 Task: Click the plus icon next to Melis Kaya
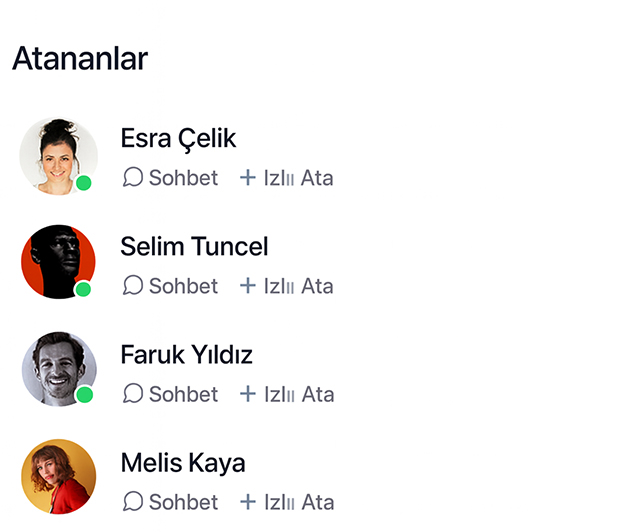248,502
